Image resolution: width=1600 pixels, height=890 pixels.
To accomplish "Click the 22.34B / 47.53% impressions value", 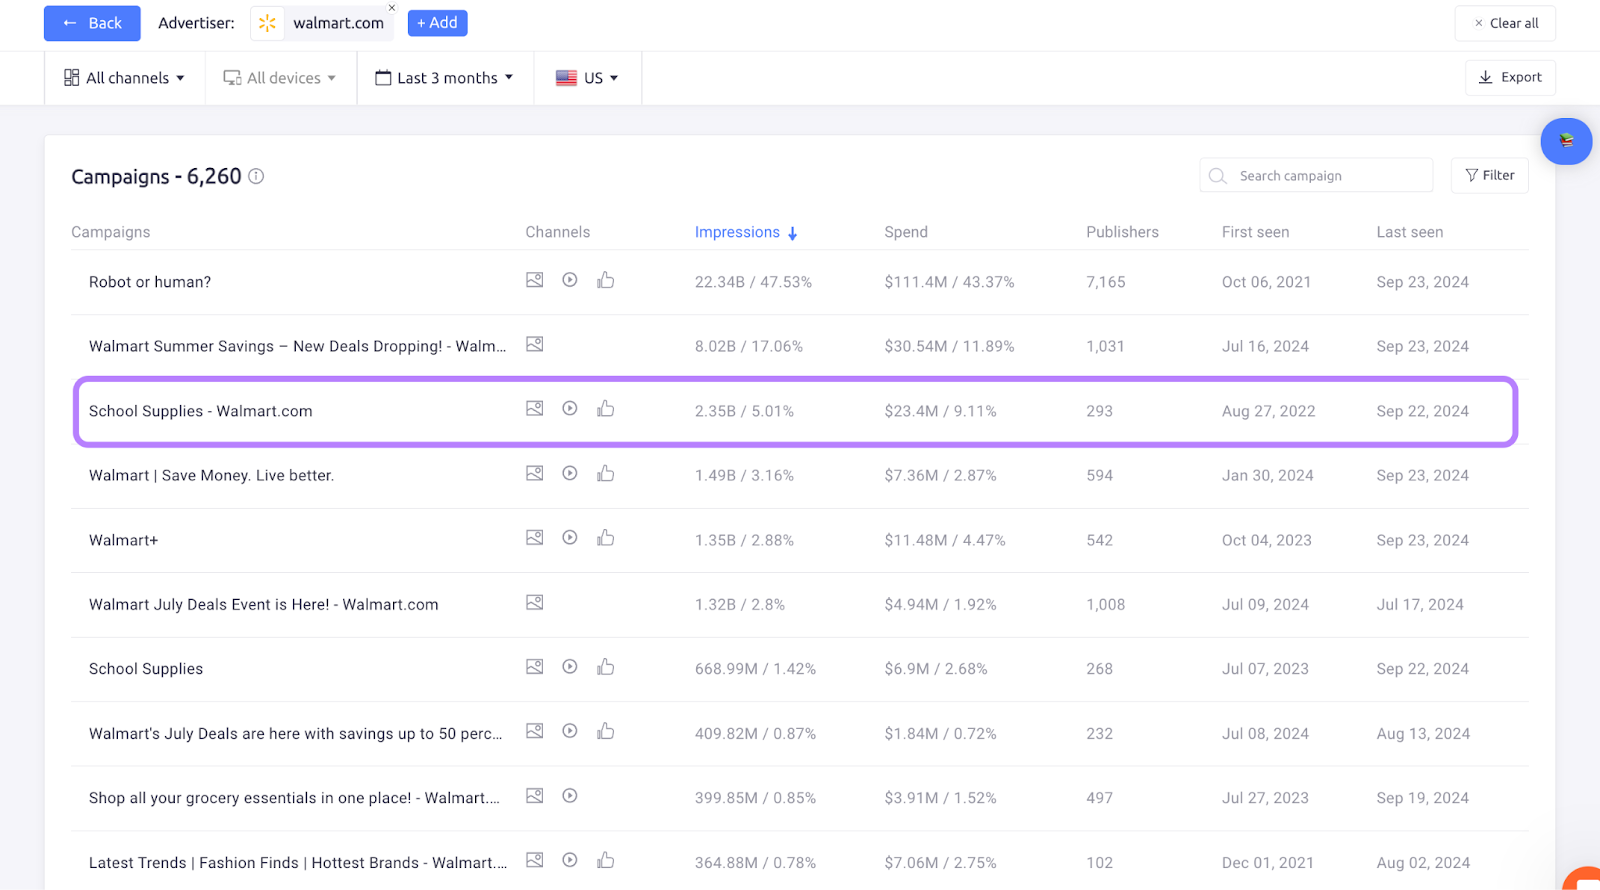I will click(x=753, y=282).
